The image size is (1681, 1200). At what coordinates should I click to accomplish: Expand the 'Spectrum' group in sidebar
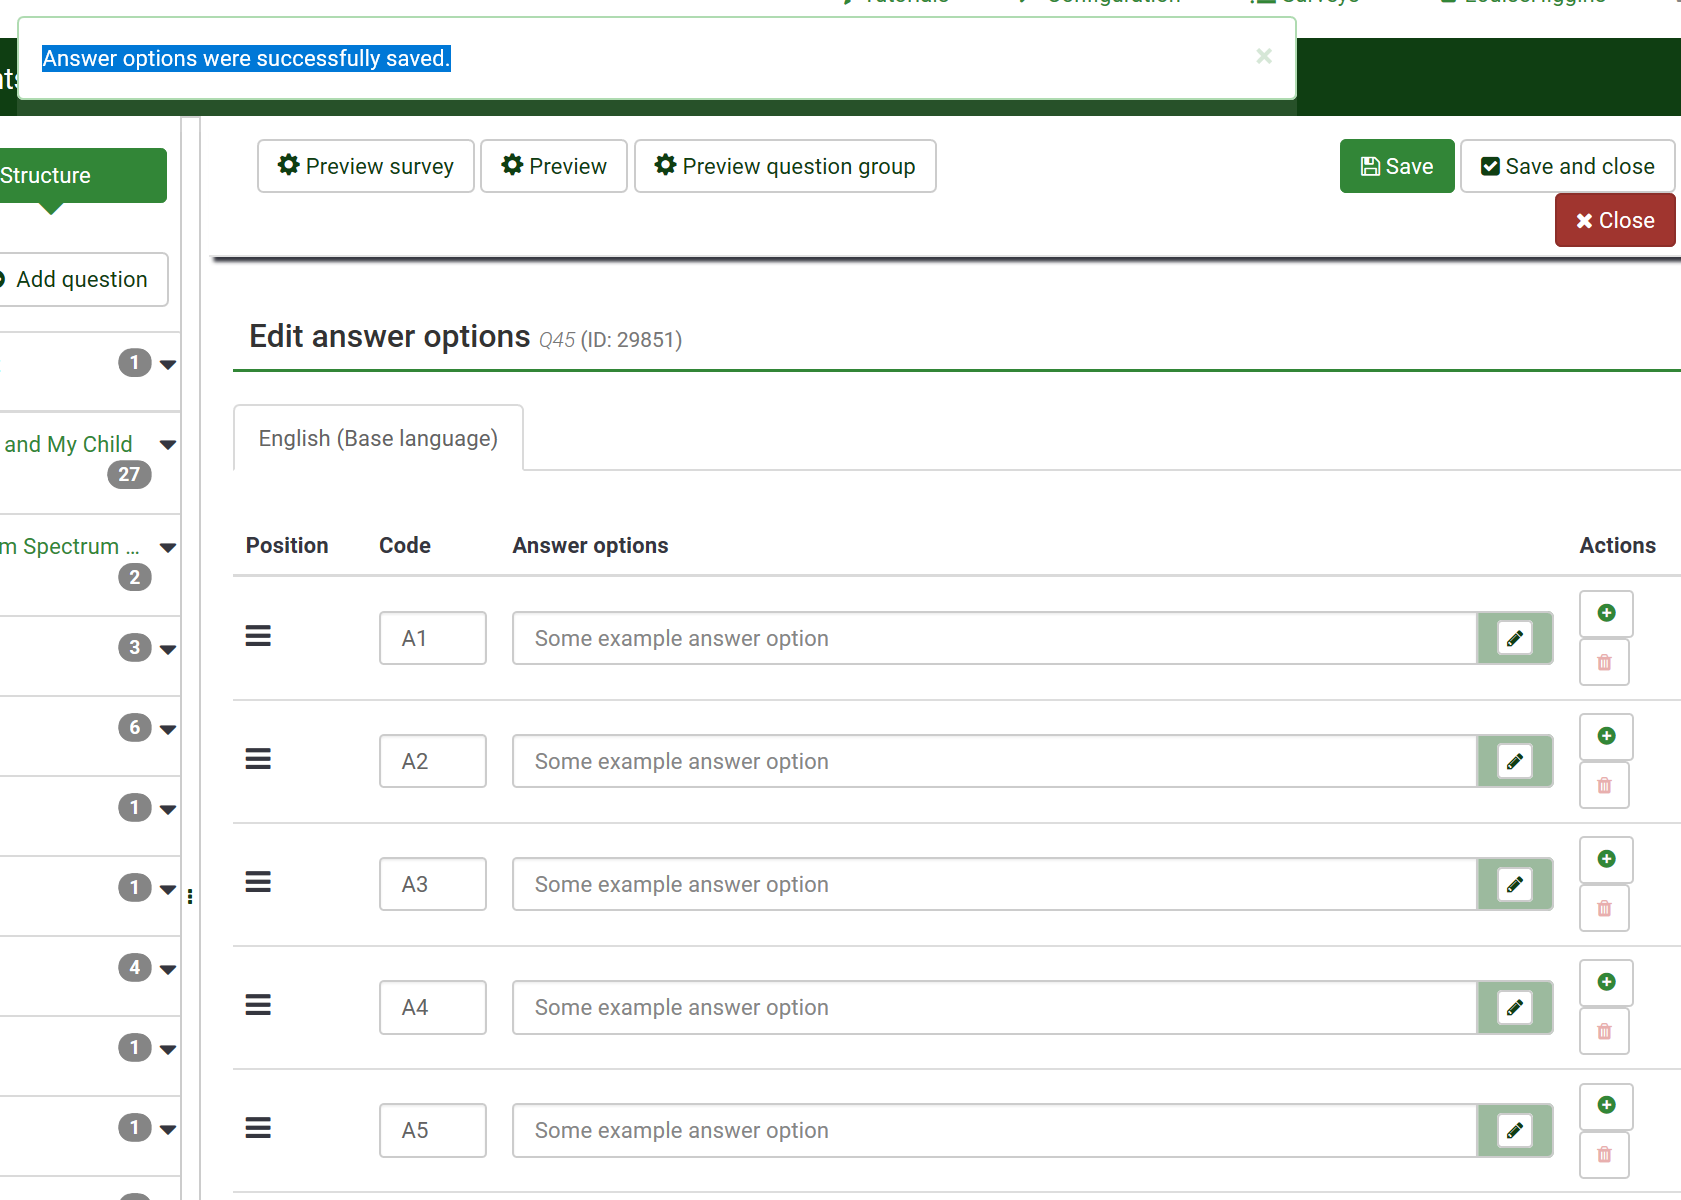click(168, 547)
